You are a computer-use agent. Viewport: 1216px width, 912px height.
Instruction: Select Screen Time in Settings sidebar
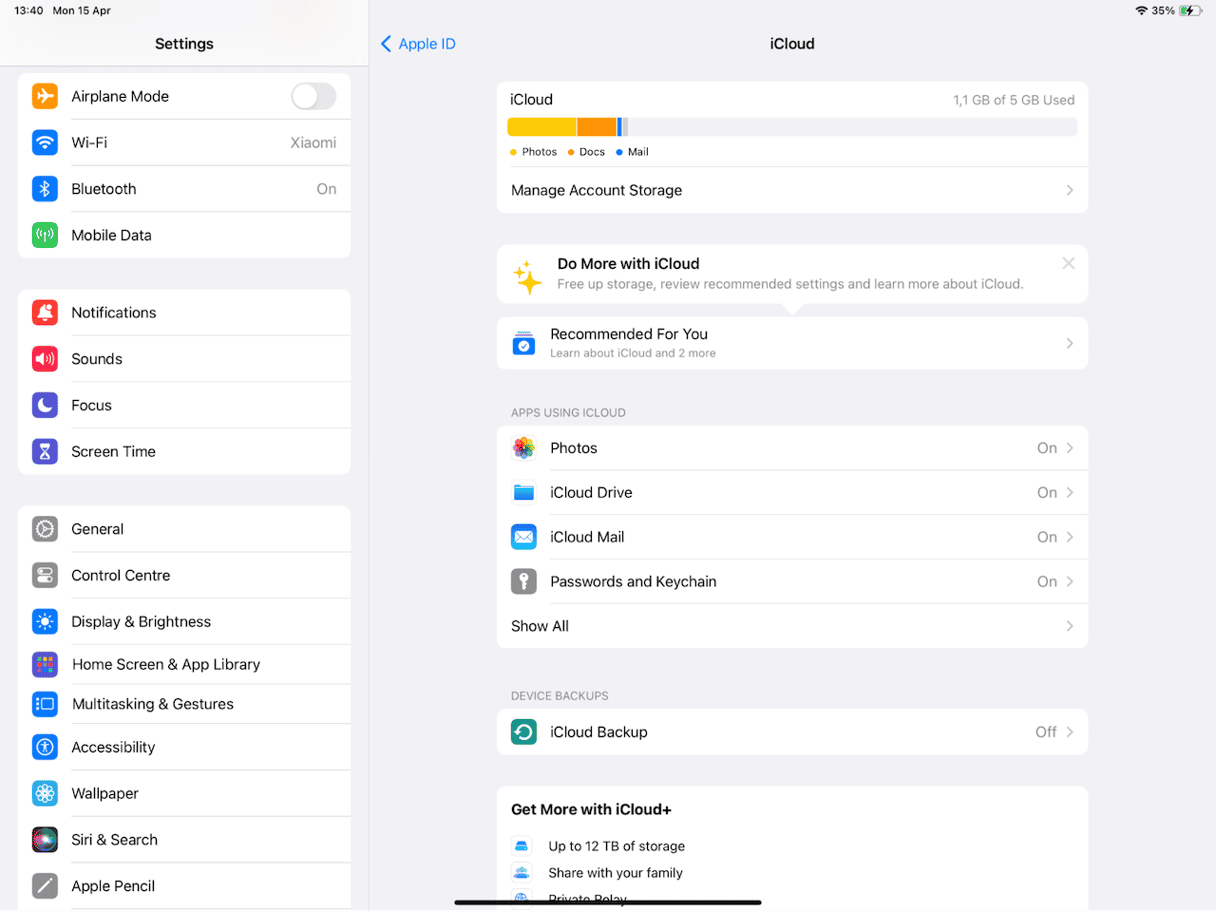point(184,451)
